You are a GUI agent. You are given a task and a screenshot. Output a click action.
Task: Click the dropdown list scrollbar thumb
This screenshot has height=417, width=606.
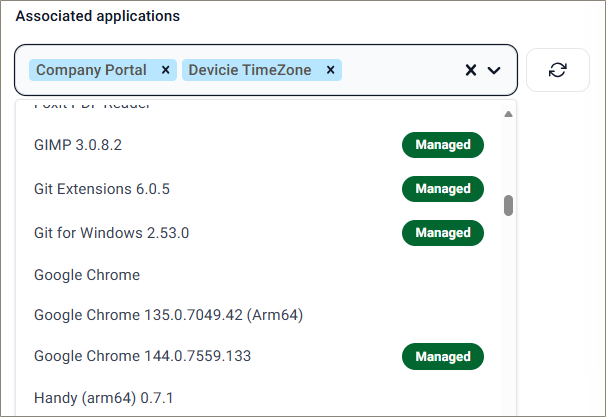pyautogui.click(x=508, y=205)
